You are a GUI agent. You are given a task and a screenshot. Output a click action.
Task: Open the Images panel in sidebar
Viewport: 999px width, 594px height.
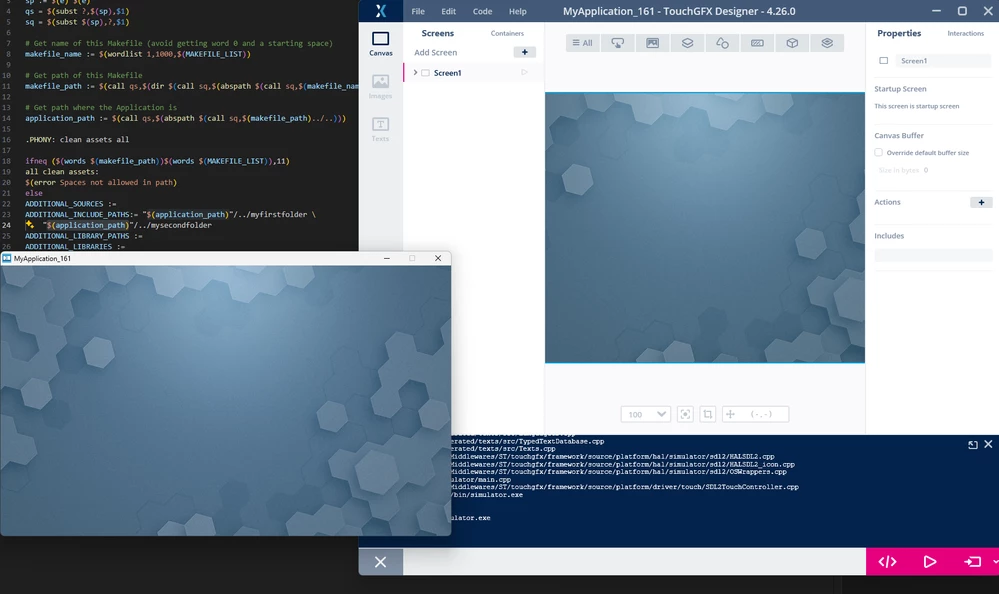point(380,86)
